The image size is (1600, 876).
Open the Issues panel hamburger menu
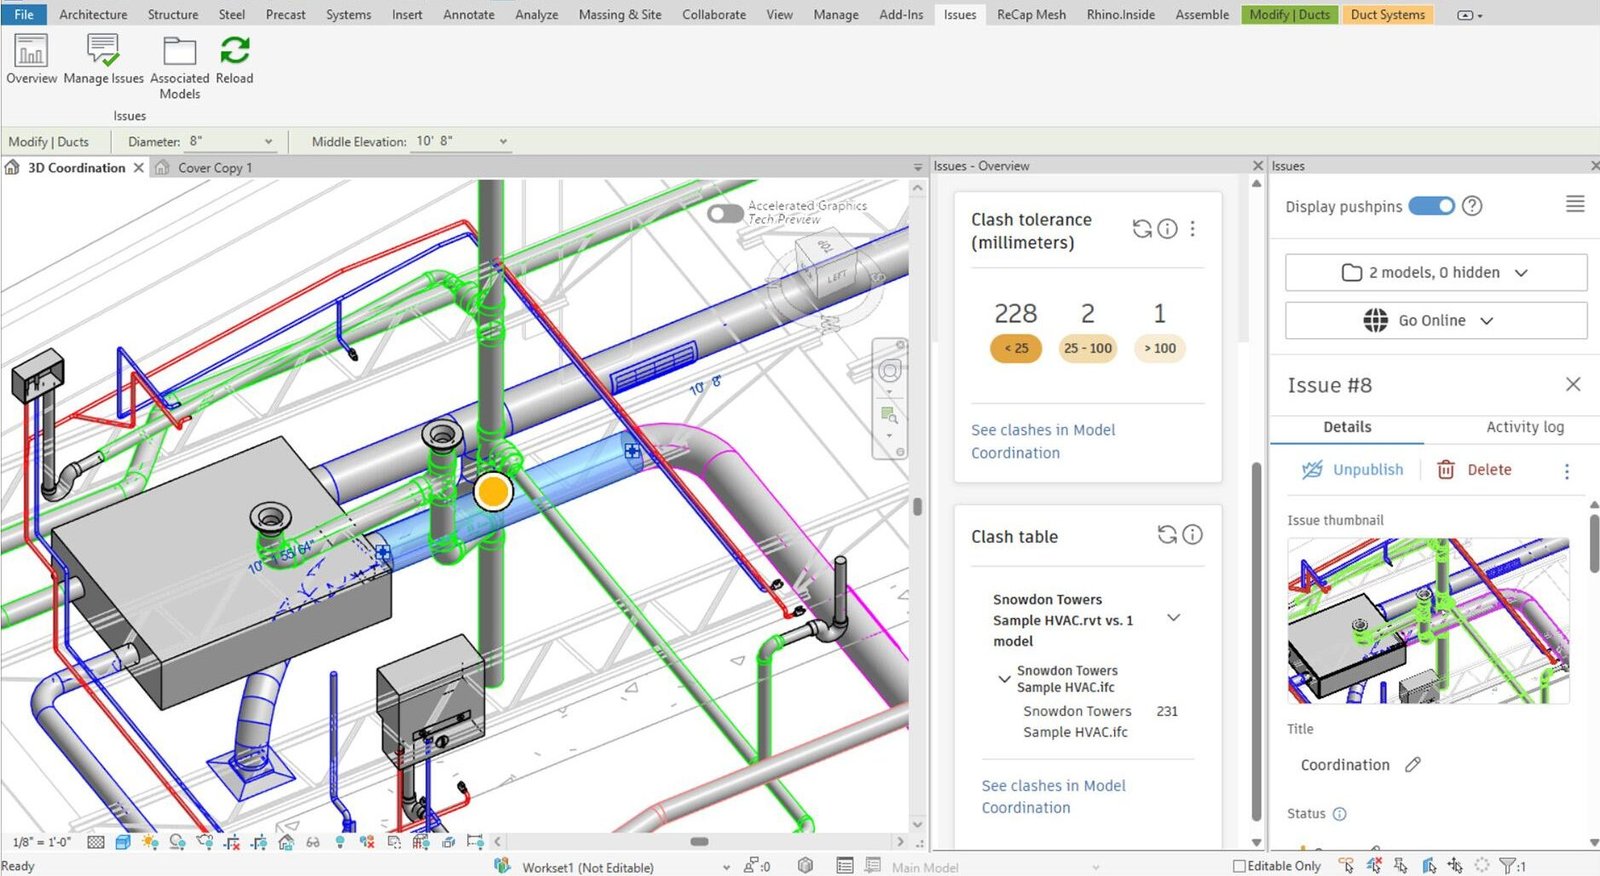pyautogui.click(x=1575, y=204)
